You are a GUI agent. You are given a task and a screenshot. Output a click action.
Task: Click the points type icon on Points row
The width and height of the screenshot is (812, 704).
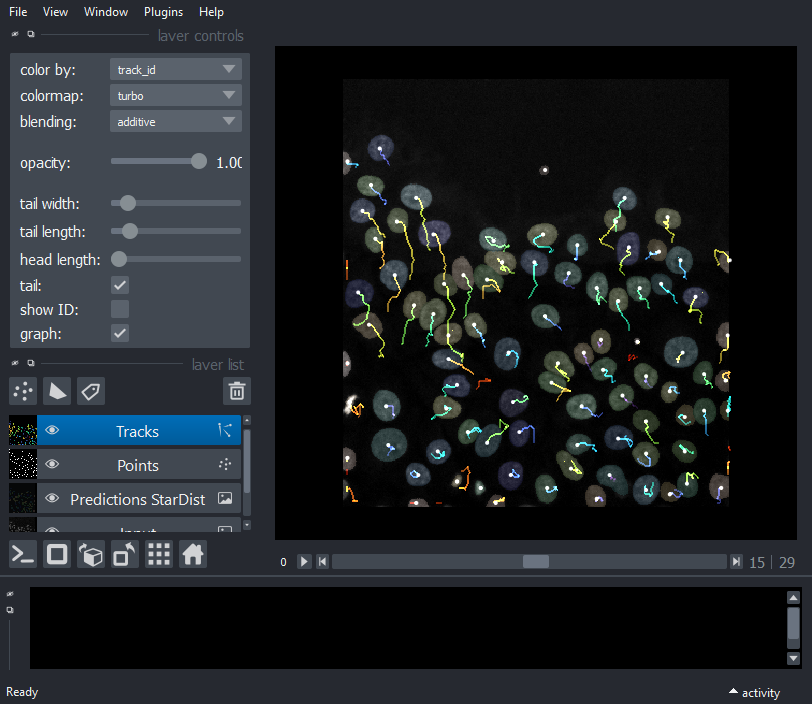[x=225, y=464]
